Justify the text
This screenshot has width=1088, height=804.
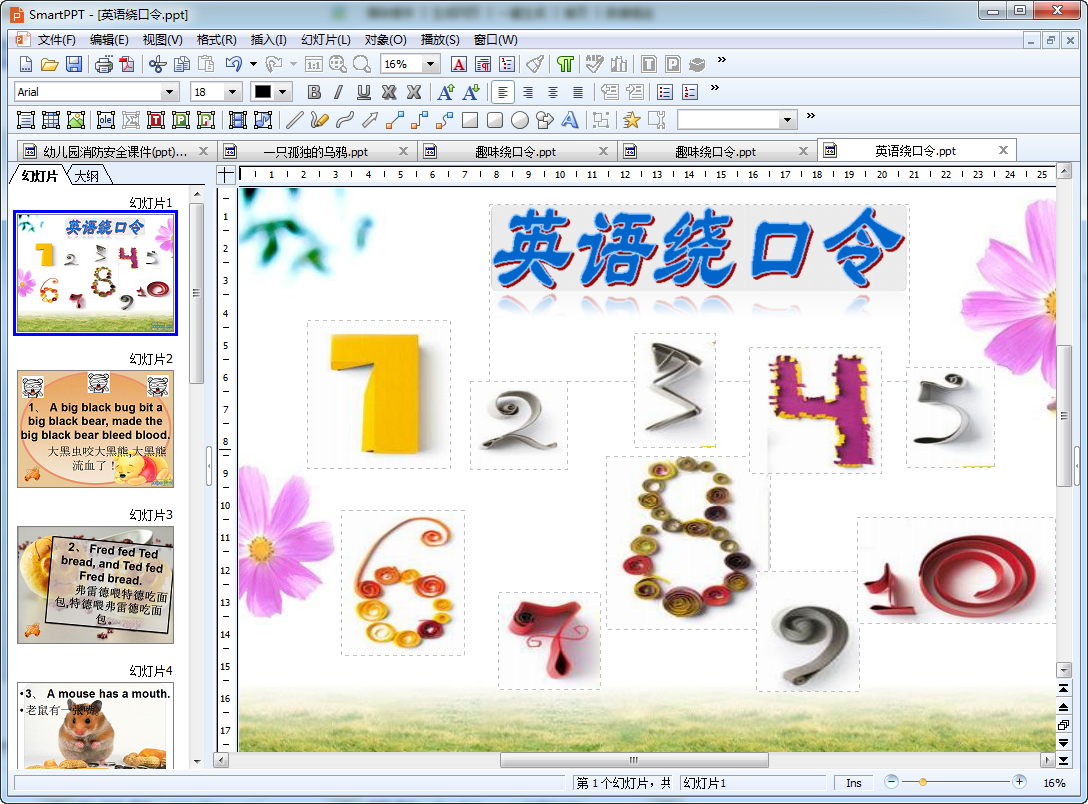tap(578, 92)
